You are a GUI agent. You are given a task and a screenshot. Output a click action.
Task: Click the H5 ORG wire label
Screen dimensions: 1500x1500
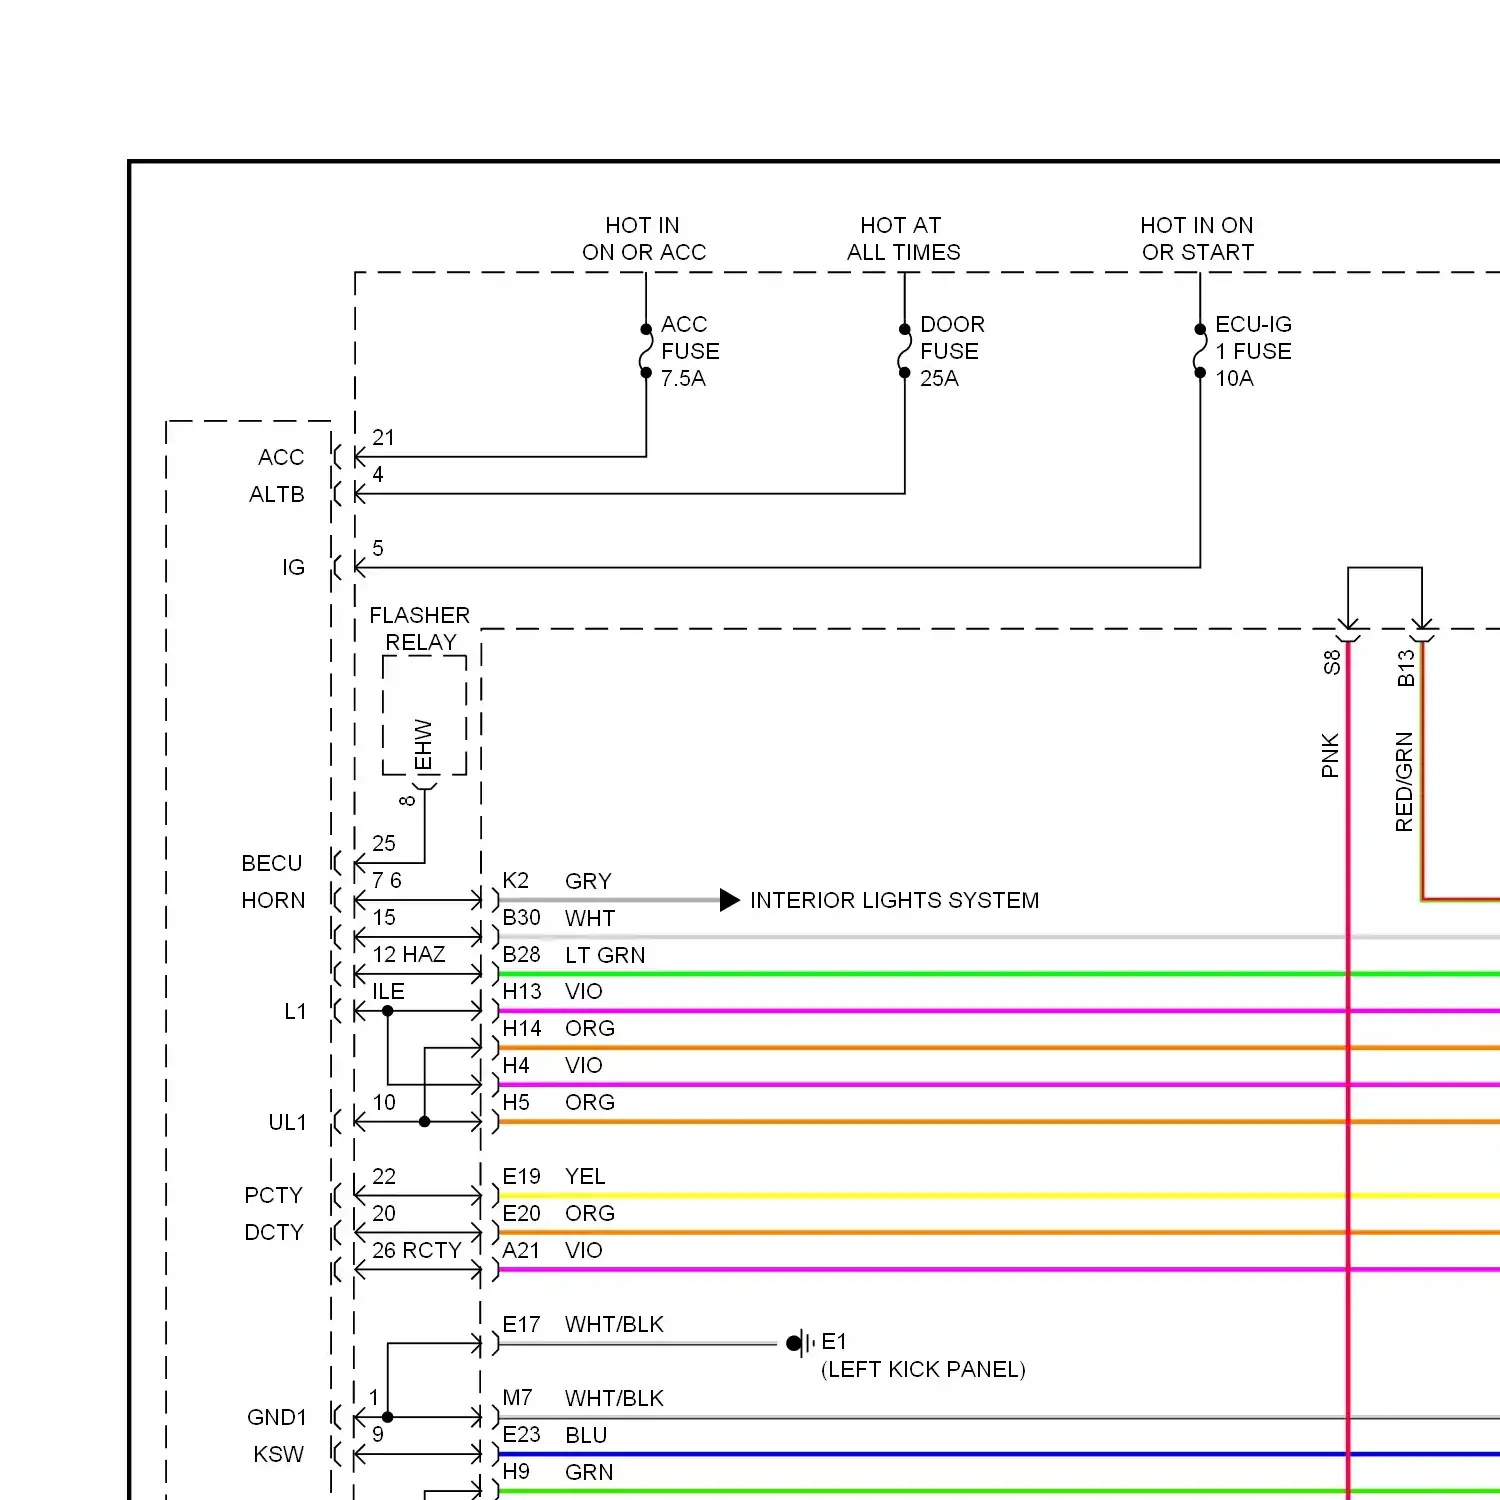click(558, 1102)
